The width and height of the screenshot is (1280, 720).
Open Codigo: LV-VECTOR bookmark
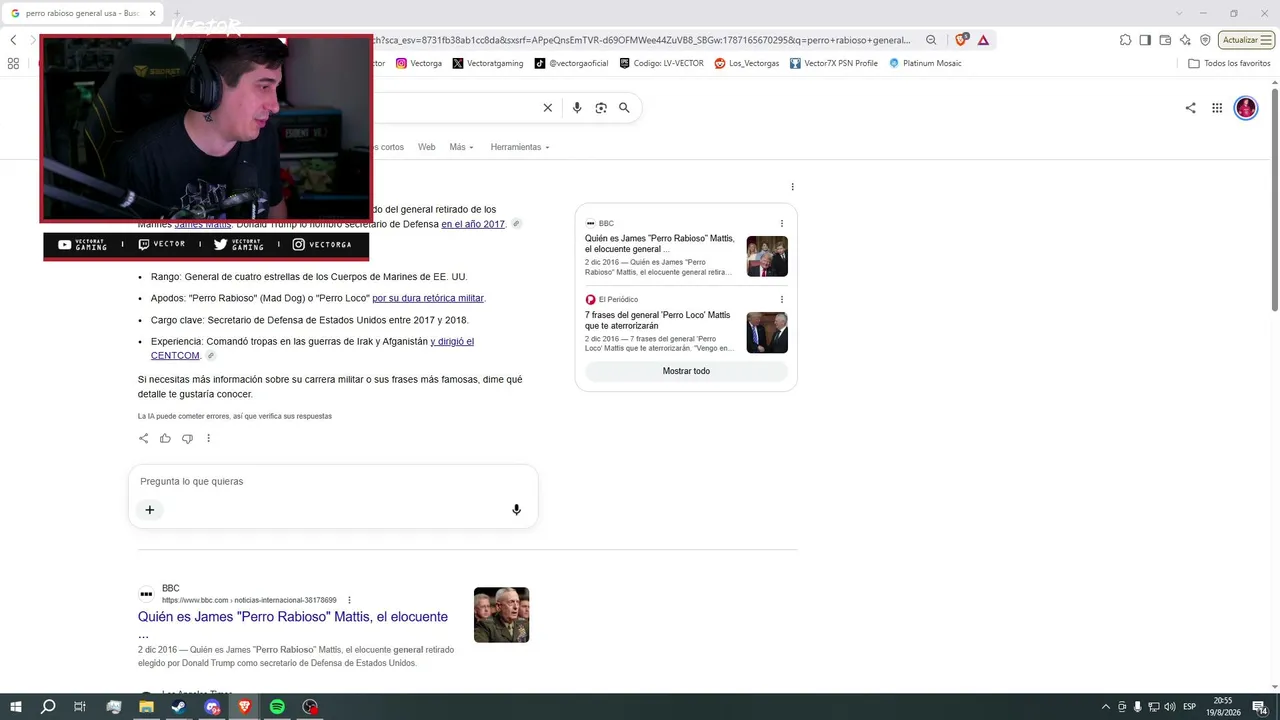[x=661, y=63]
